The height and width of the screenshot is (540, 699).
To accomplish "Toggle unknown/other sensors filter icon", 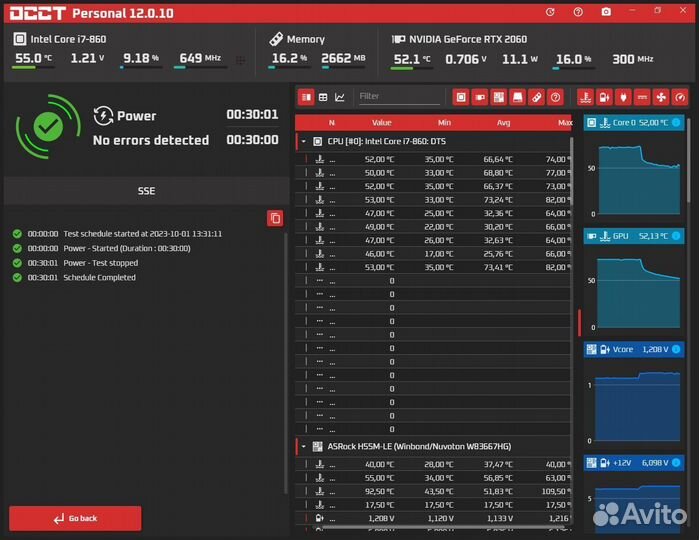I will pyautogui.click(x=555, y=97).
